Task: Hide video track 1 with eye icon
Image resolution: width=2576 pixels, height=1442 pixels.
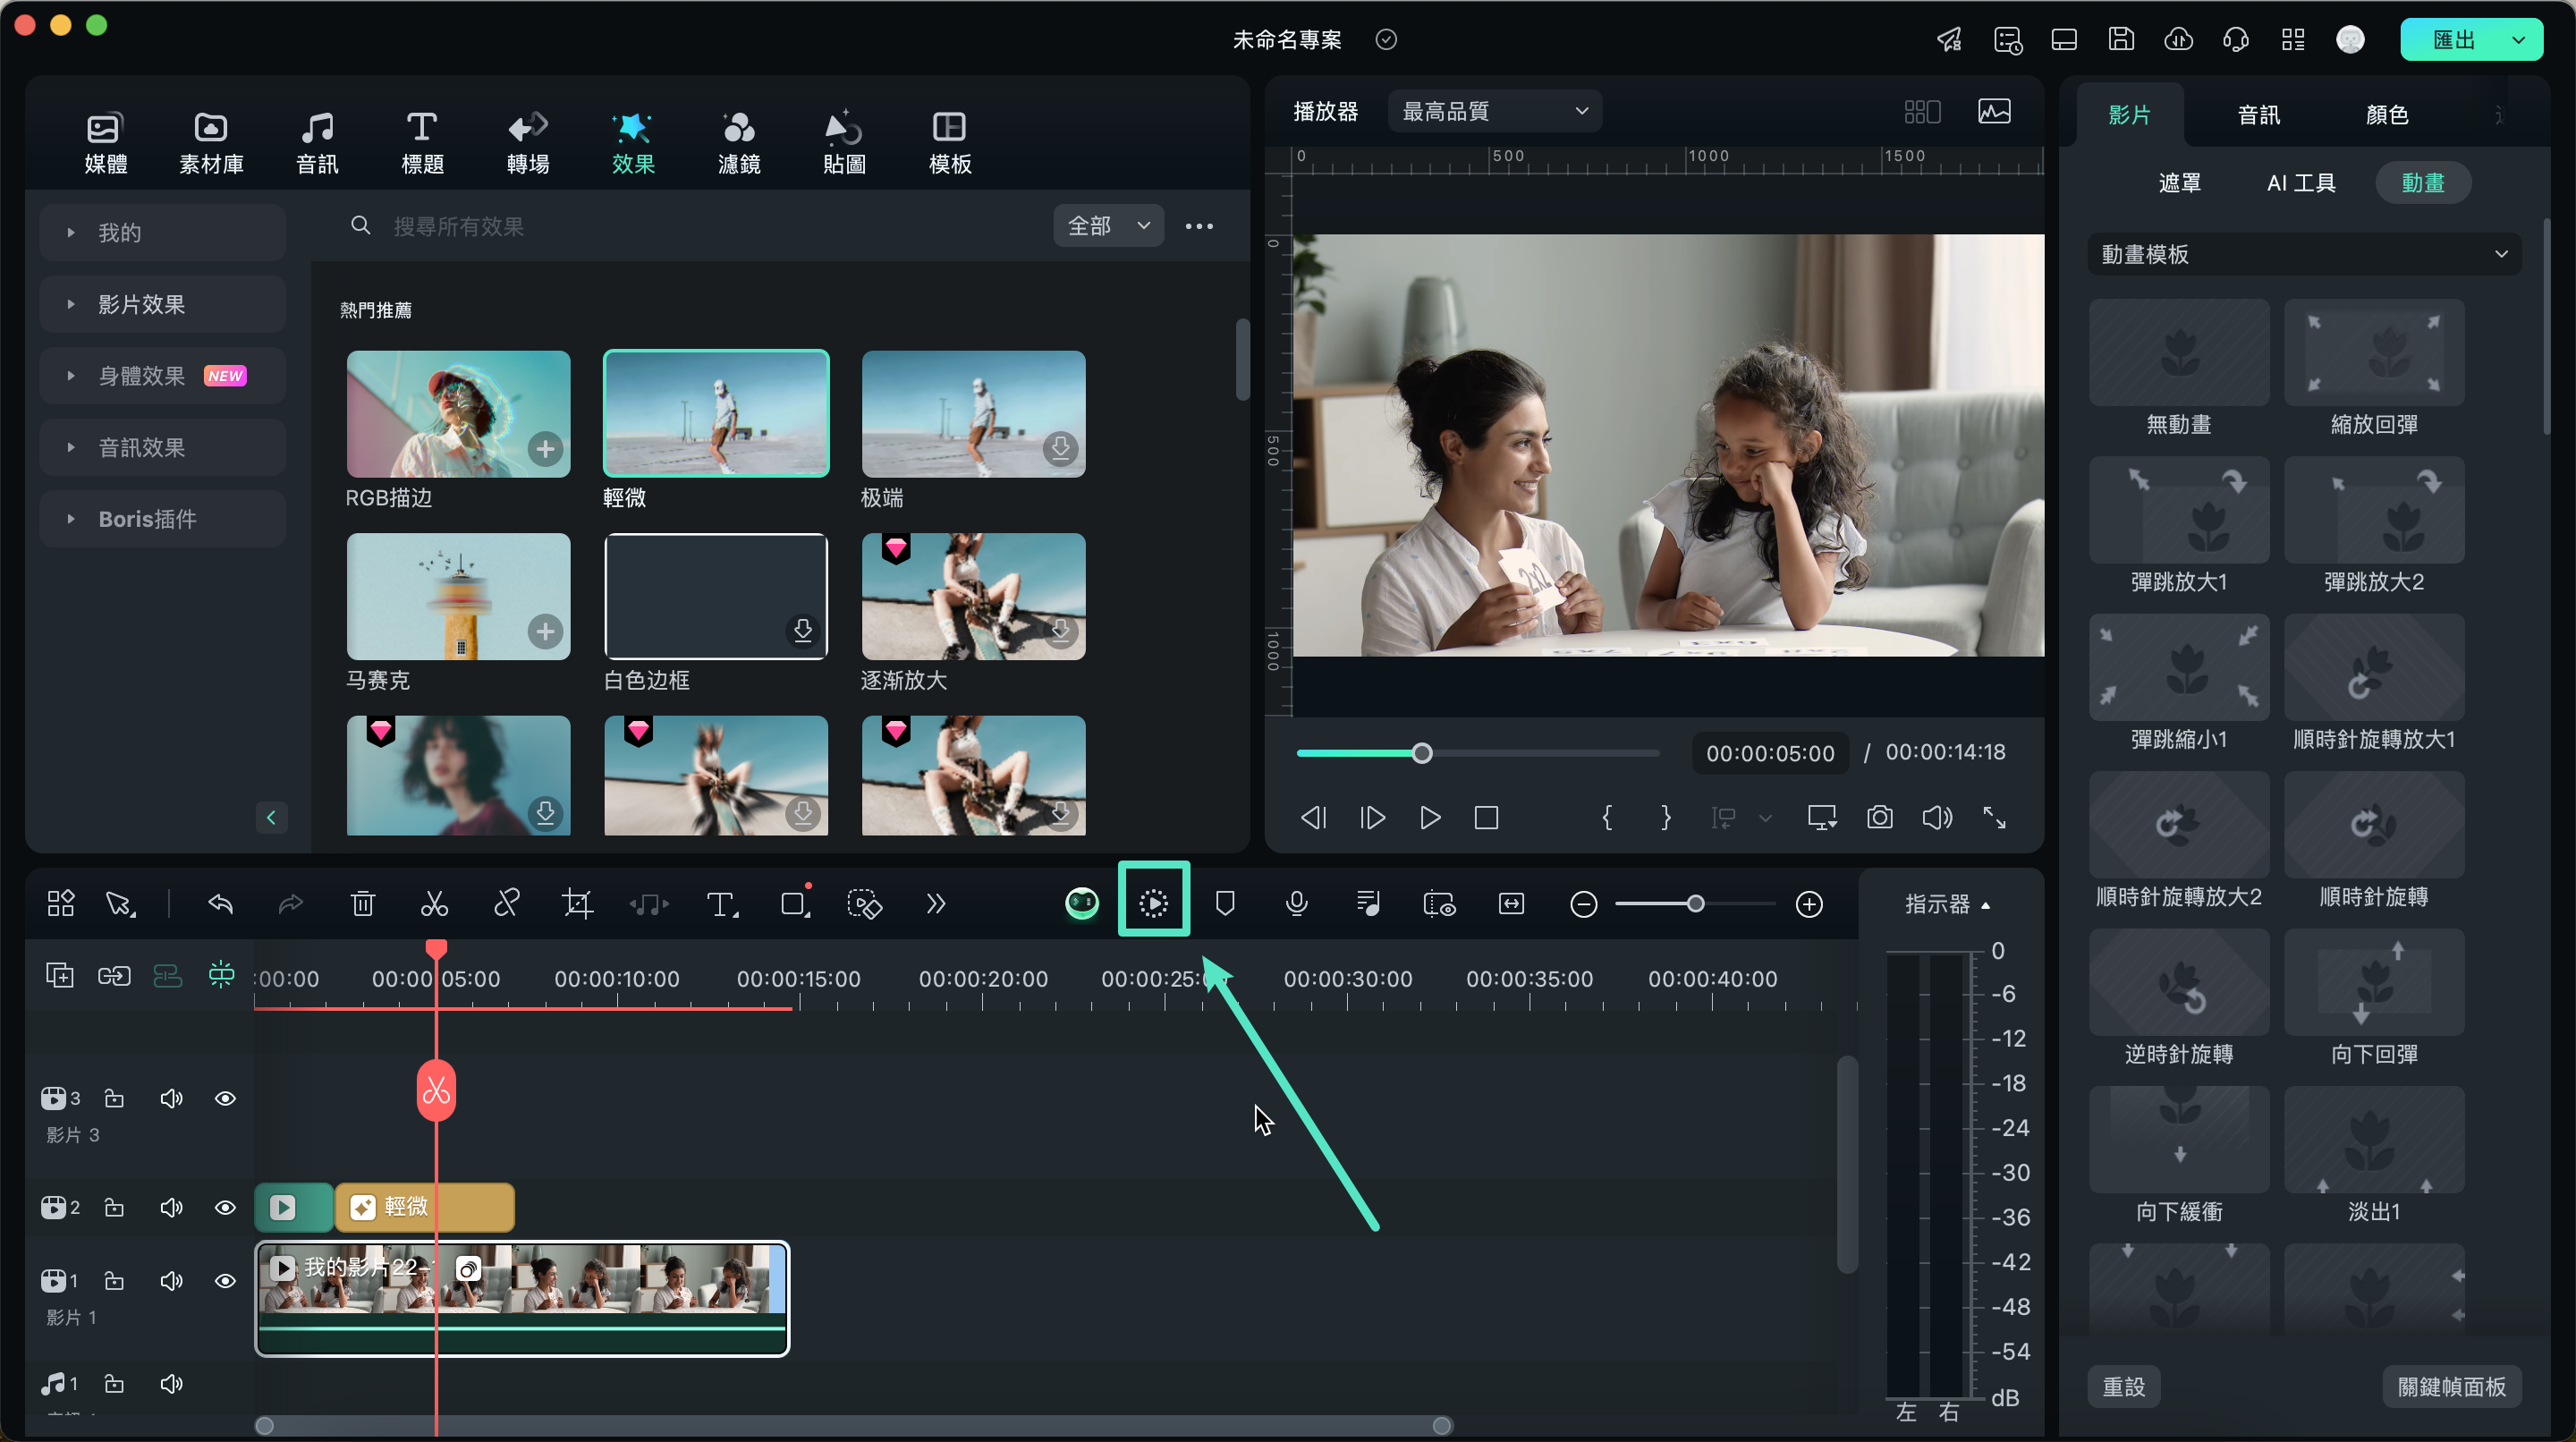Action: pyautogui.click(x=225, y=1280)
